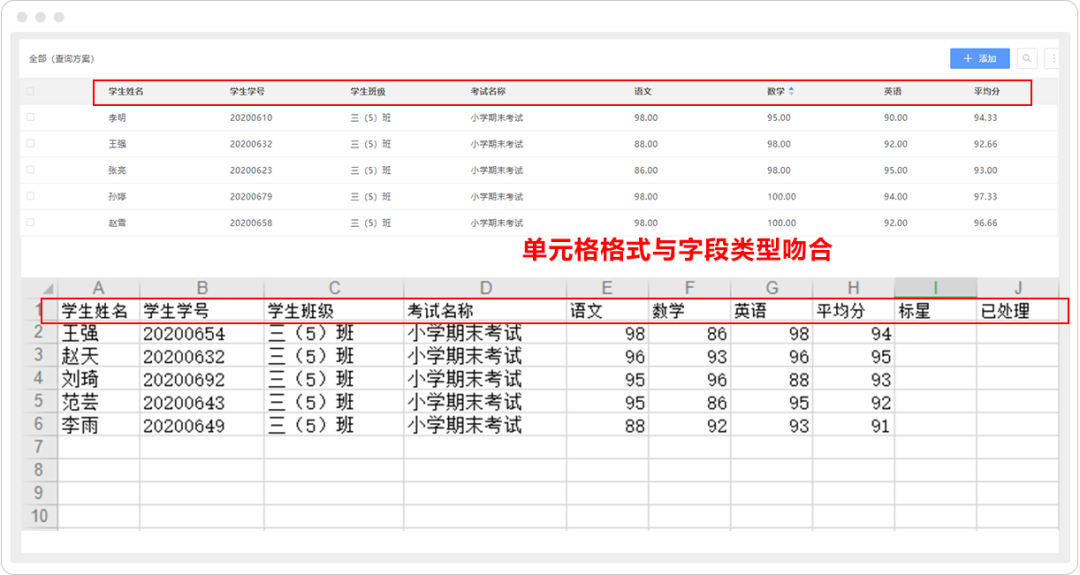Click student name 孙婷 in the table
This screenshot has height=575, width=1080.
[118, 196]
